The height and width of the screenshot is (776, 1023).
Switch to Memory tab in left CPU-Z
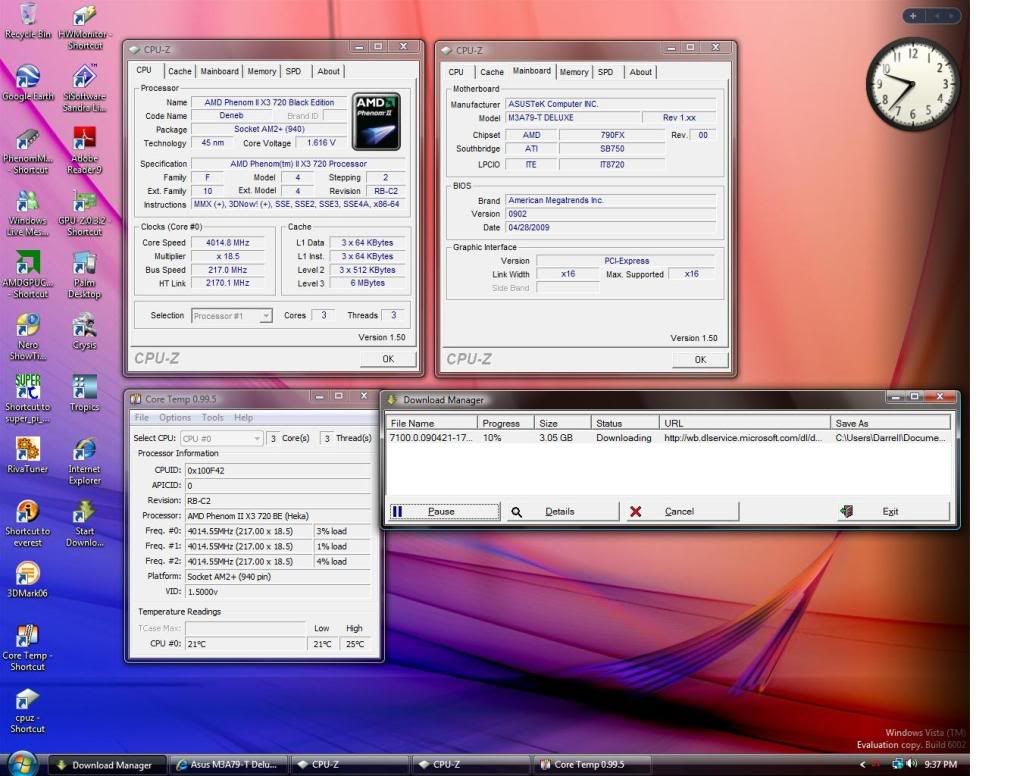tap(262, 71)
